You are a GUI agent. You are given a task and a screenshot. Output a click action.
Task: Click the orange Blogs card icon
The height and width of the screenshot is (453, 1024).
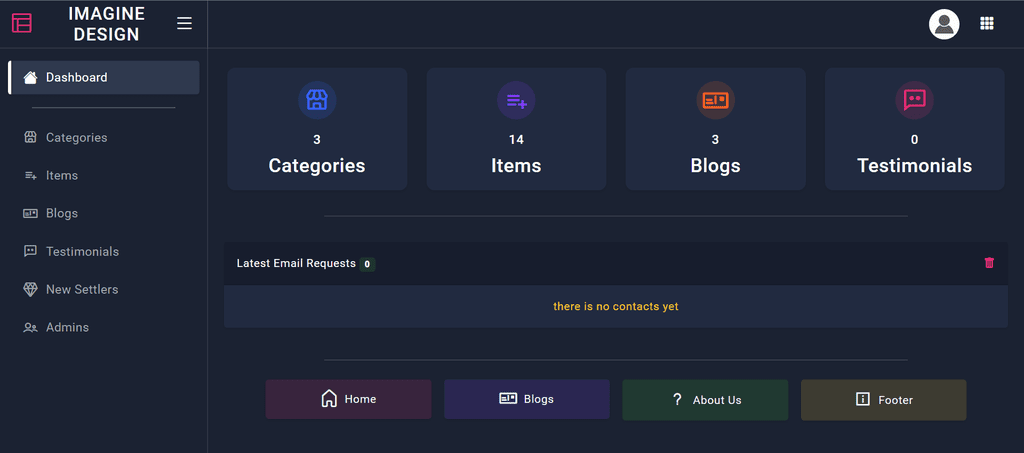pos(716,101)
